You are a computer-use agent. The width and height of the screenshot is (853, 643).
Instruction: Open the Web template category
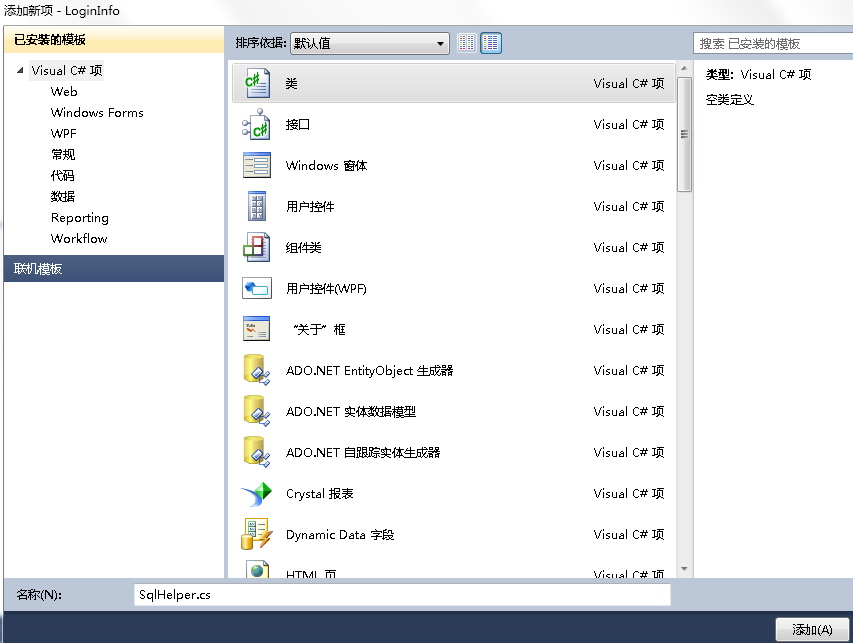[x=64, y=91]
